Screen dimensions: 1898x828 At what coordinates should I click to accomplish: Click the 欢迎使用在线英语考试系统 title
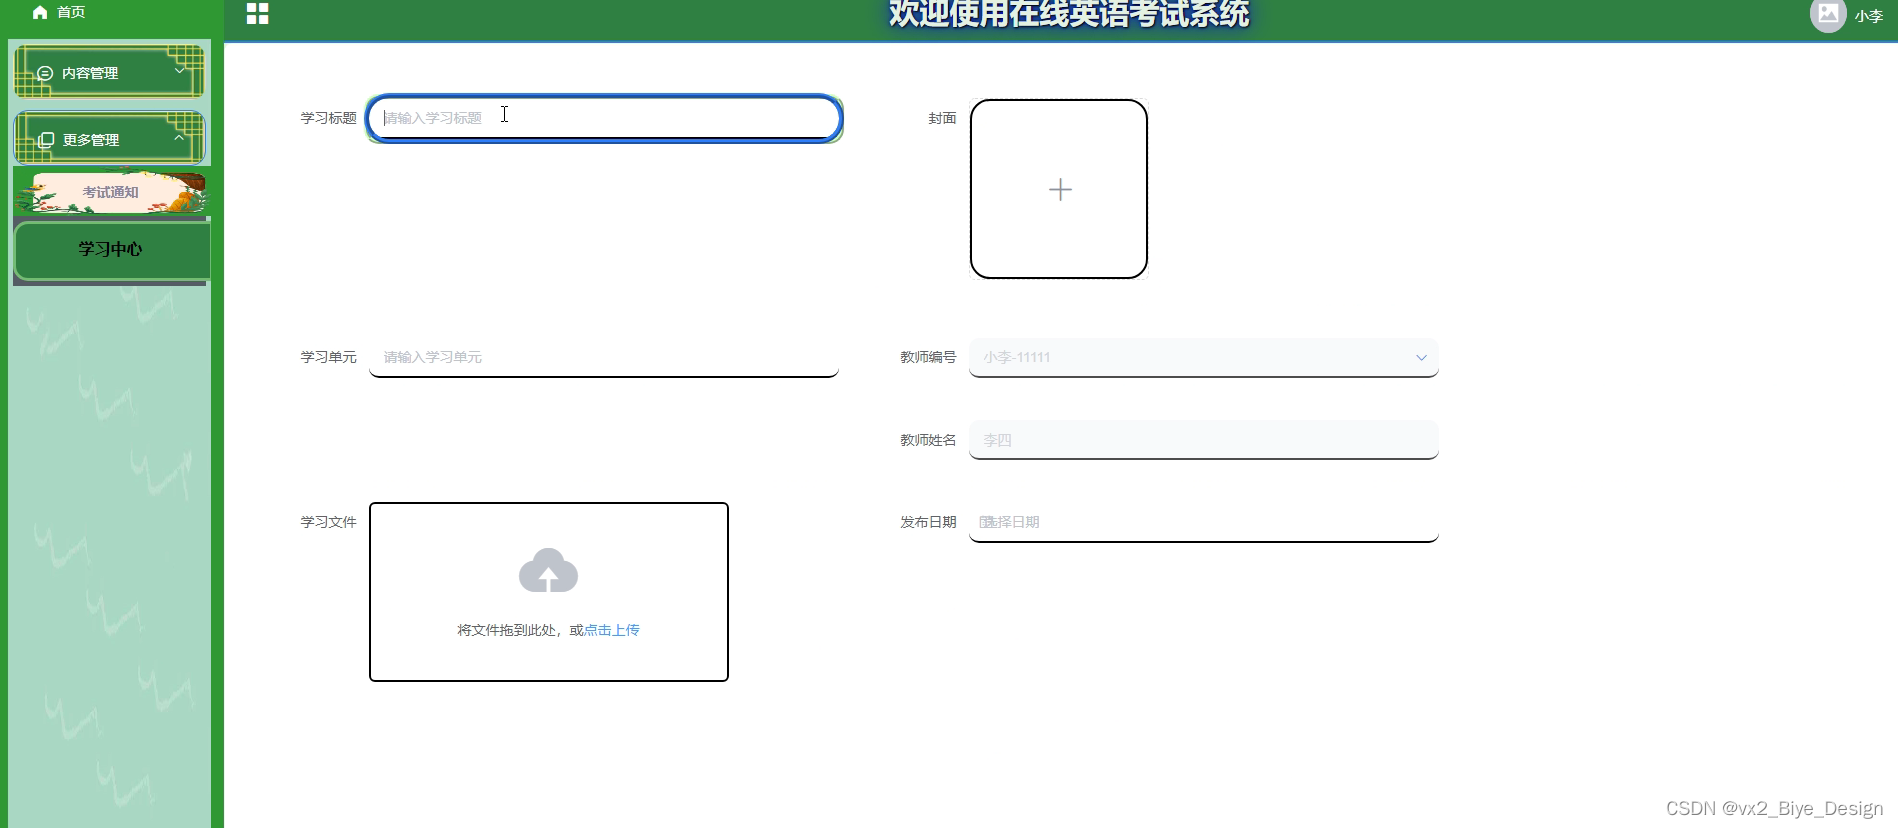[1069, 14]
